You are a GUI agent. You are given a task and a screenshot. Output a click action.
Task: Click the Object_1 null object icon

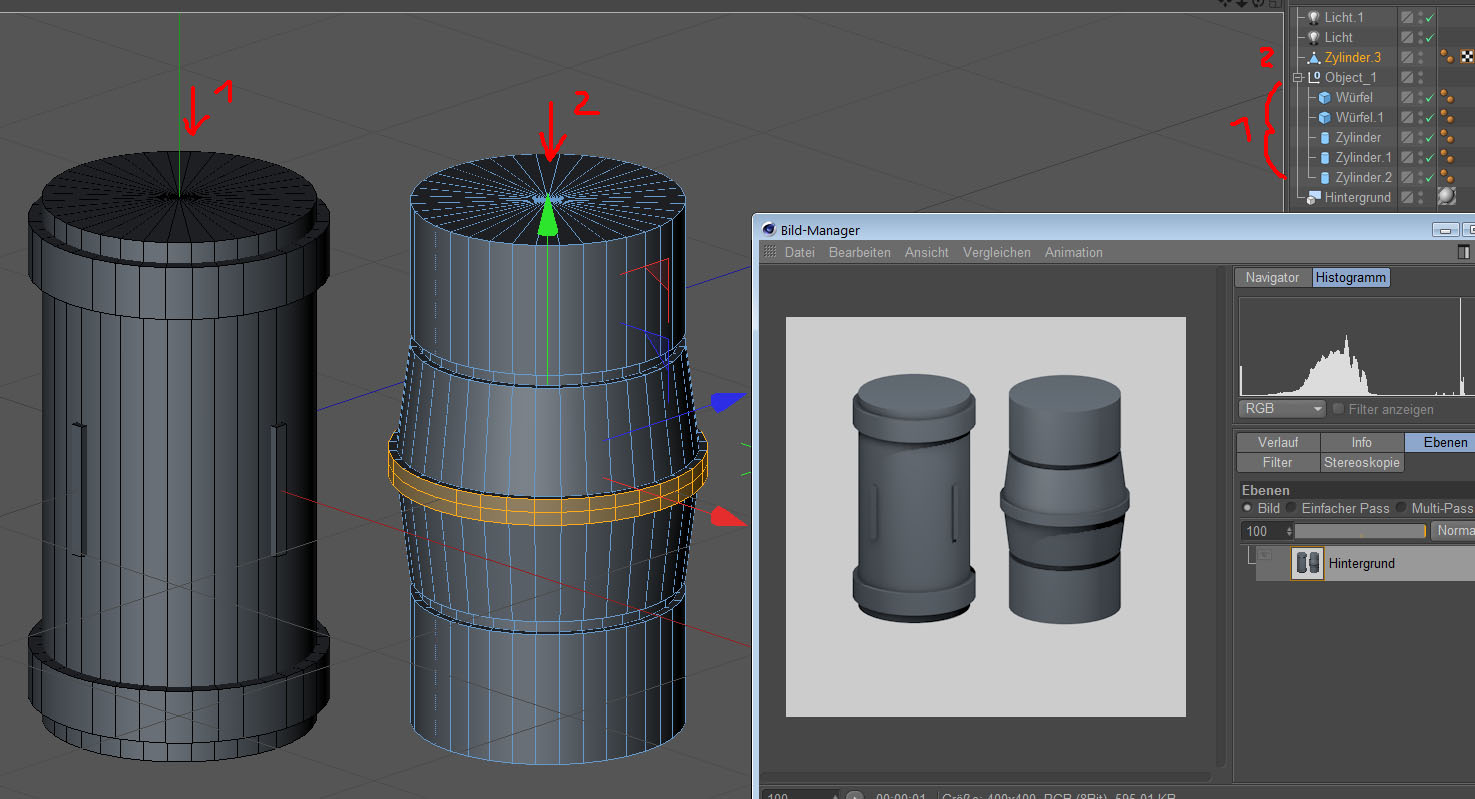pos(1314,78)
